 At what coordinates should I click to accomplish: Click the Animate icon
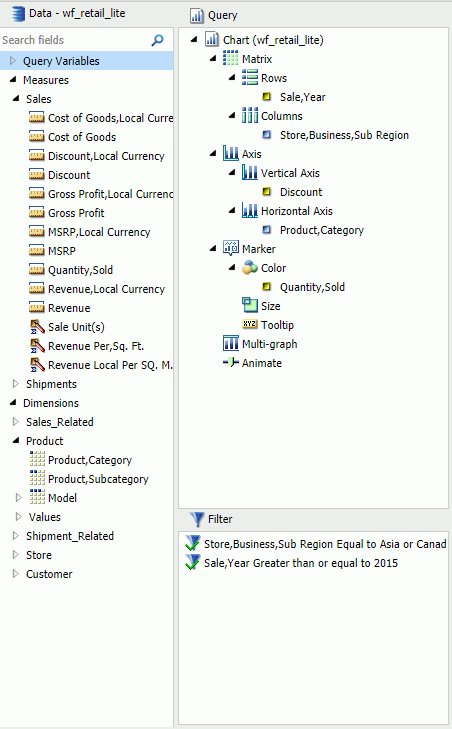[231, 362]
